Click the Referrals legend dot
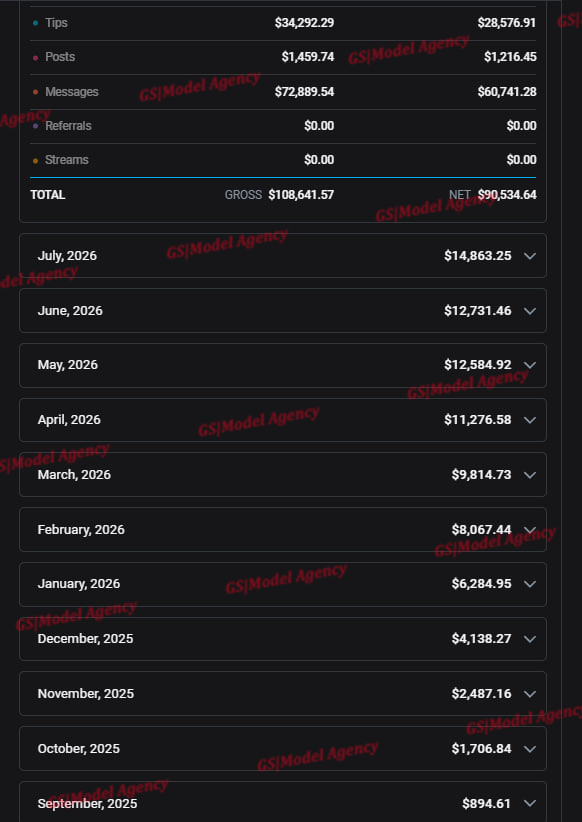 tap(35, 126)
